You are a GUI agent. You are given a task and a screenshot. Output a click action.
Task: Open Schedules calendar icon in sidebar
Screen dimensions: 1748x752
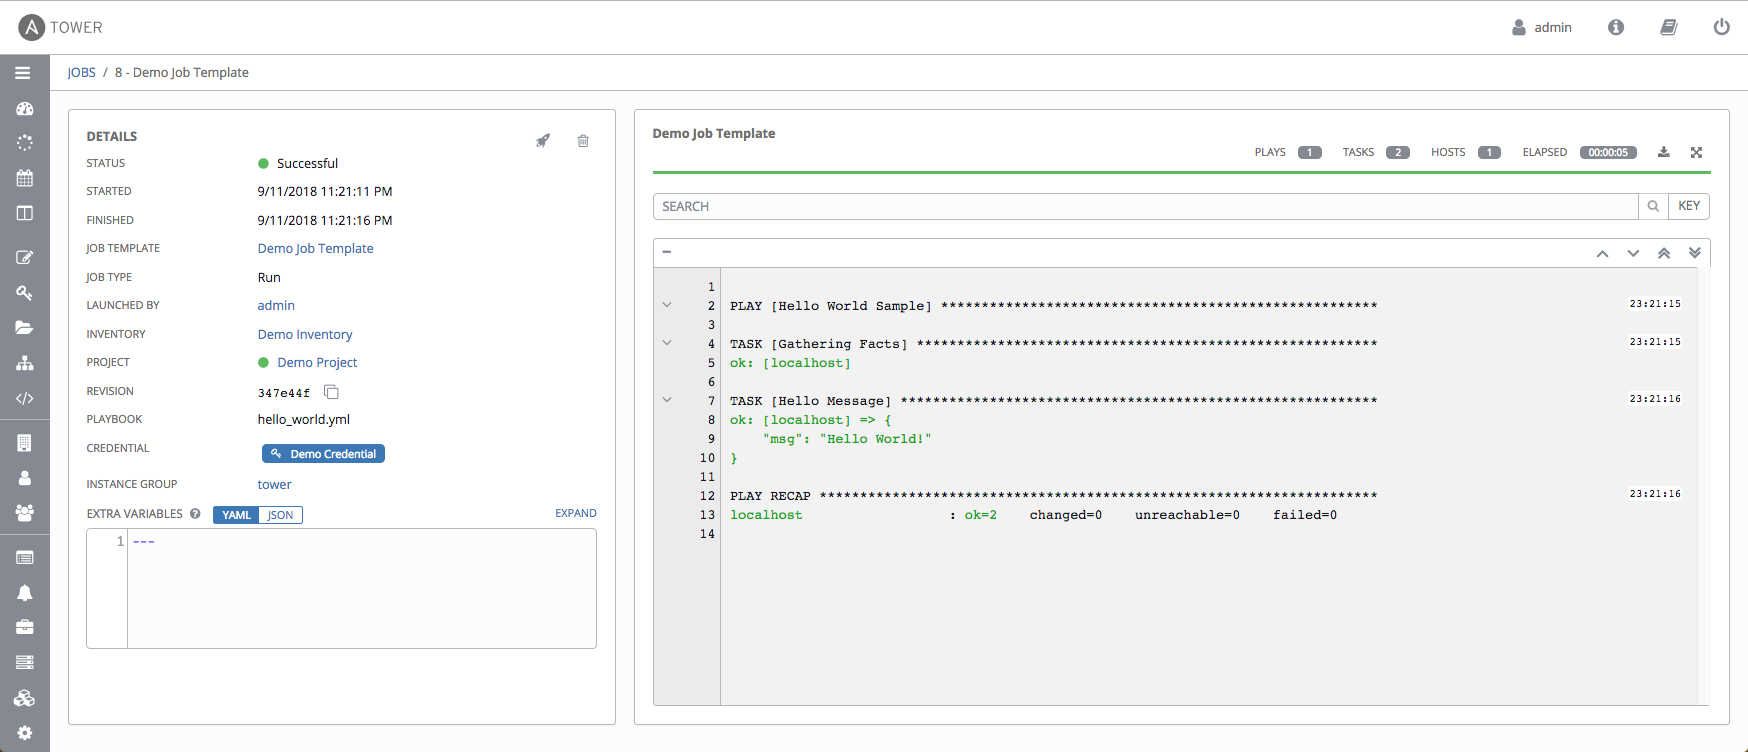[x=25, y=178]
